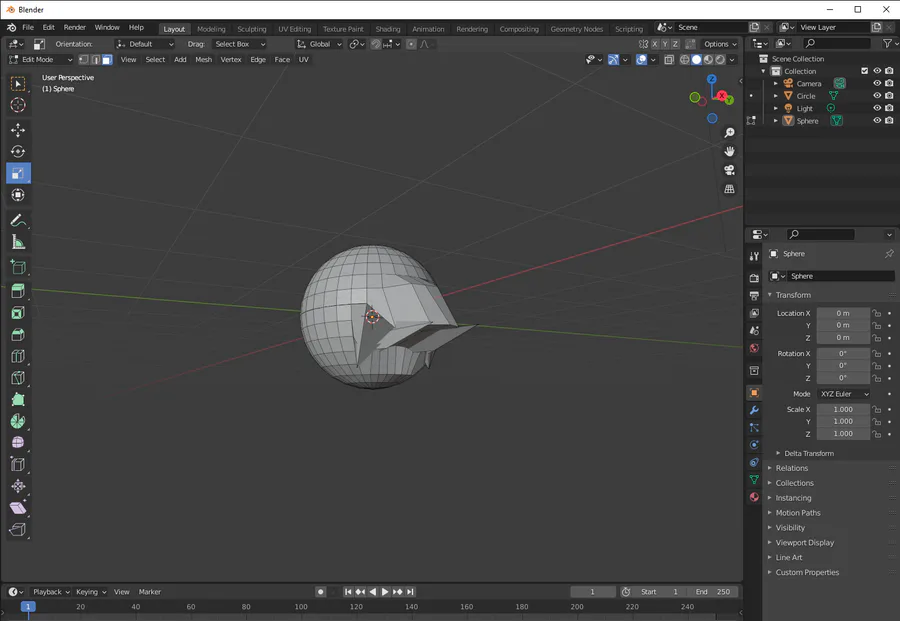The width and height of the screenshot is (900, 621).
Task: Select the Shear tool
Action: pos(18,508)
